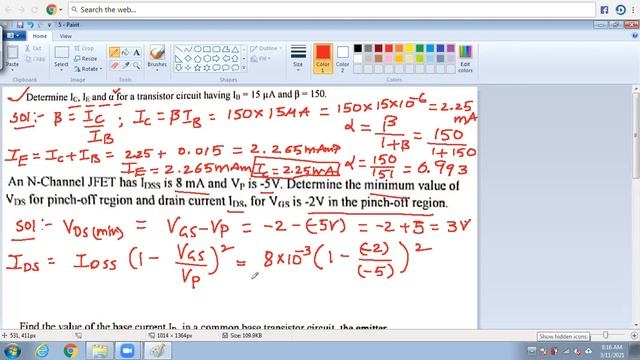Select the Fill with color bucket tool
This screenshot has width=640, height=360.
126,52
